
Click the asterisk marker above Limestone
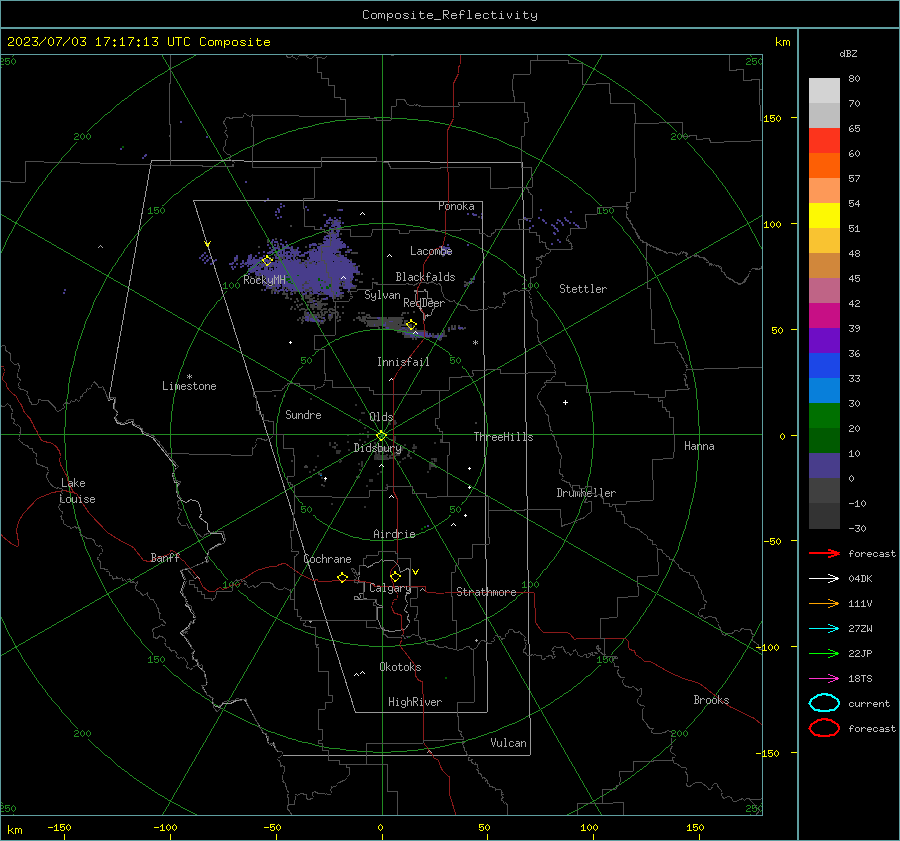click(189, 377)
